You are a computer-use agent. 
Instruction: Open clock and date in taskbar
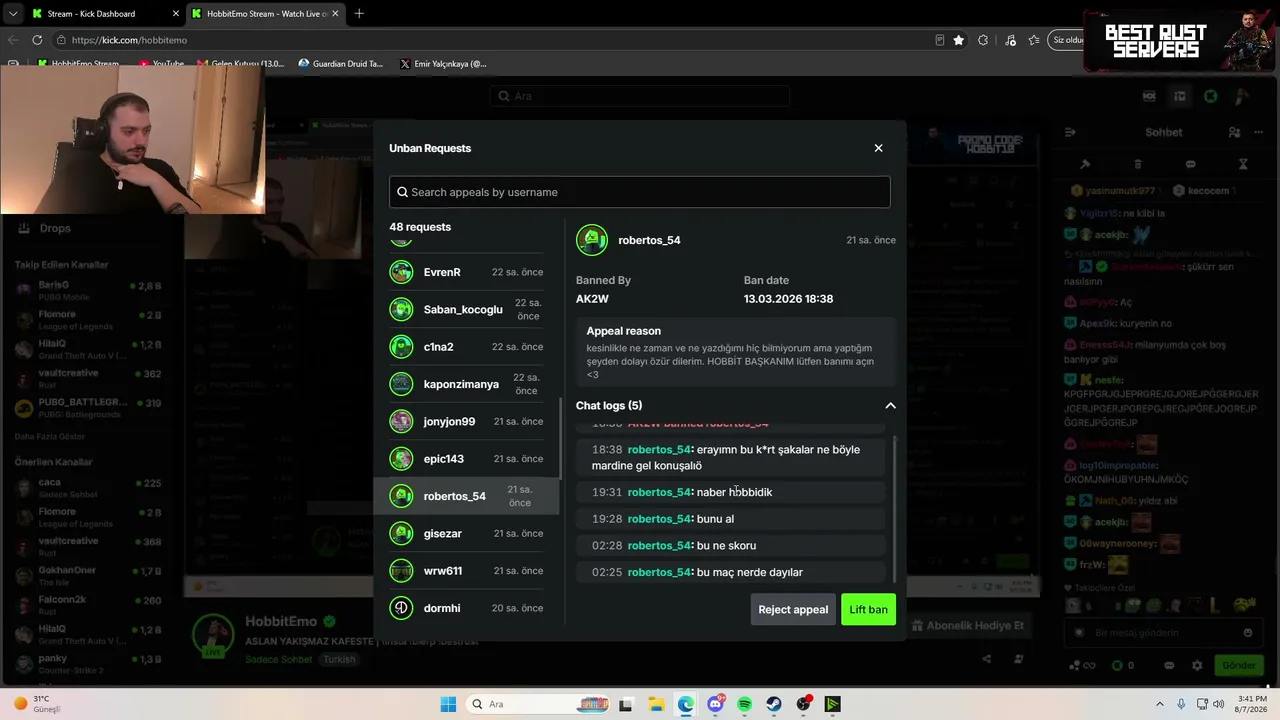(1251, 704)
